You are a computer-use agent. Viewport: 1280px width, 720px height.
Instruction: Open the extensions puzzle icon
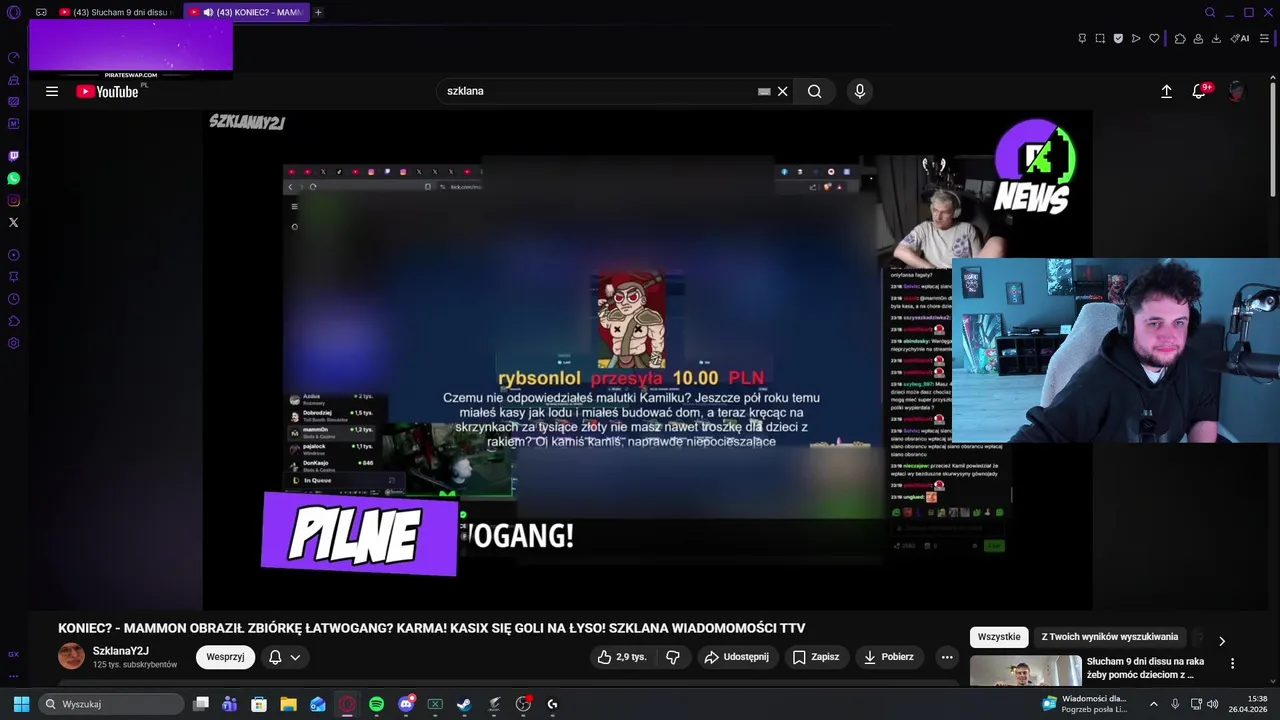[1180, 38]
